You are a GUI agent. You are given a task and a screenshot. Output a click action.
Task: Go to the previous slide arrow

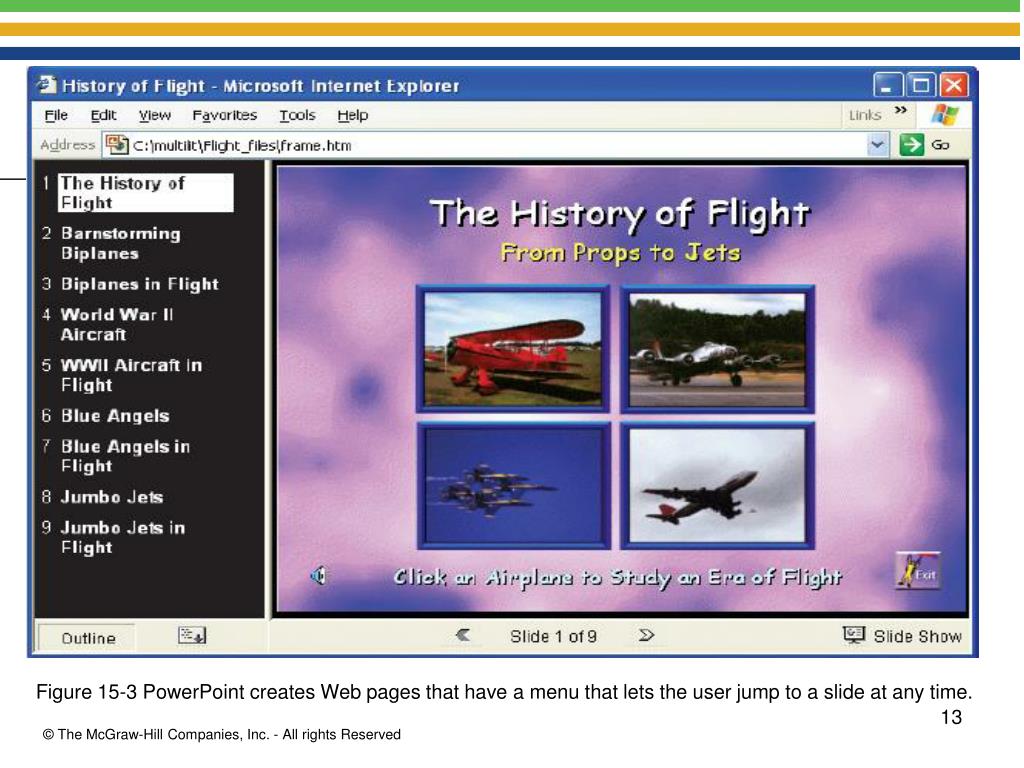(x=462, y=635)
